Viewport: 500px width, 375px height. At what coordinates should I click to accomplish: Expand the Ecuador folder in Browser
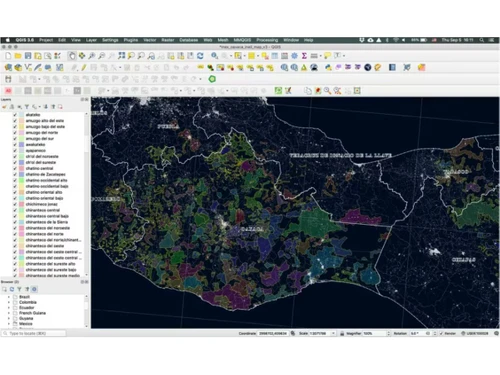[x=9, y=308]
